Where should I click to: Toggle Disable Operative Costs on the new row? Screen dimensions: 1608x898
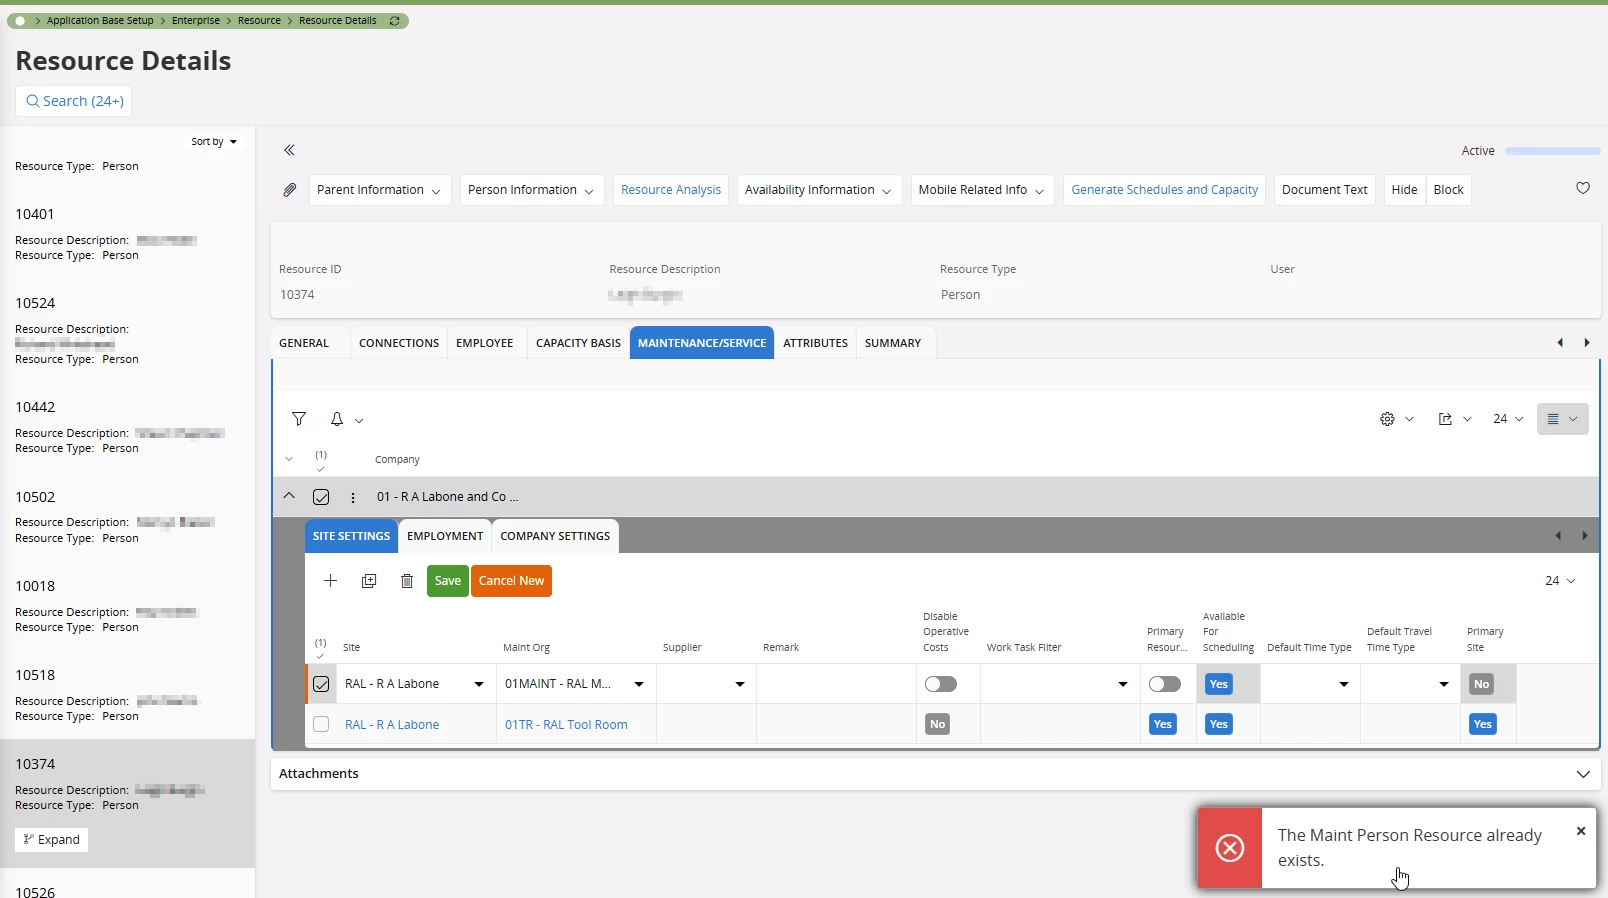941,684
